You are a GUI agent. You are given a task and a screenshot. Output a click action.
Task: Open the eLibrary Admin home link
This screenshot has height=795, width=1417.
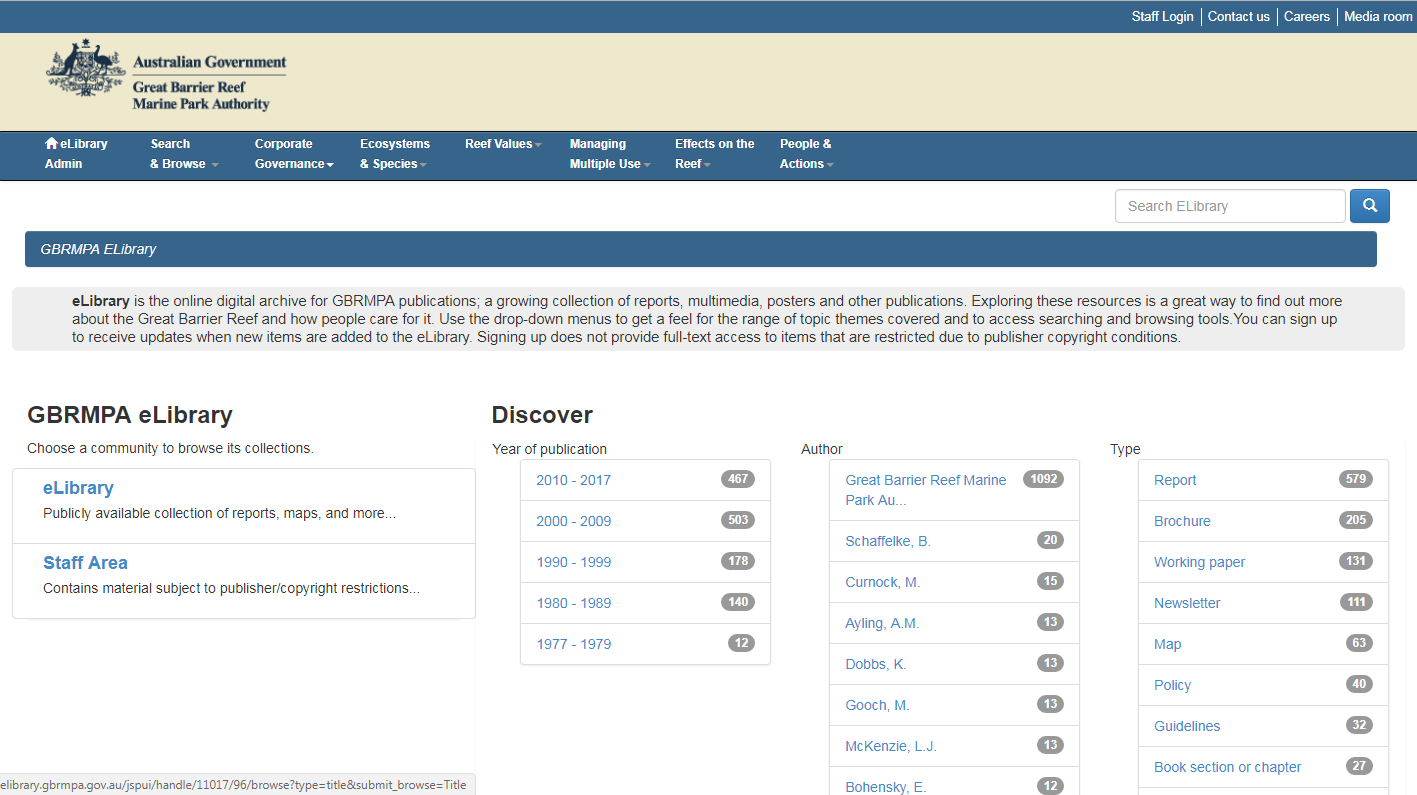pyautogui.click(x=76, y=154)
